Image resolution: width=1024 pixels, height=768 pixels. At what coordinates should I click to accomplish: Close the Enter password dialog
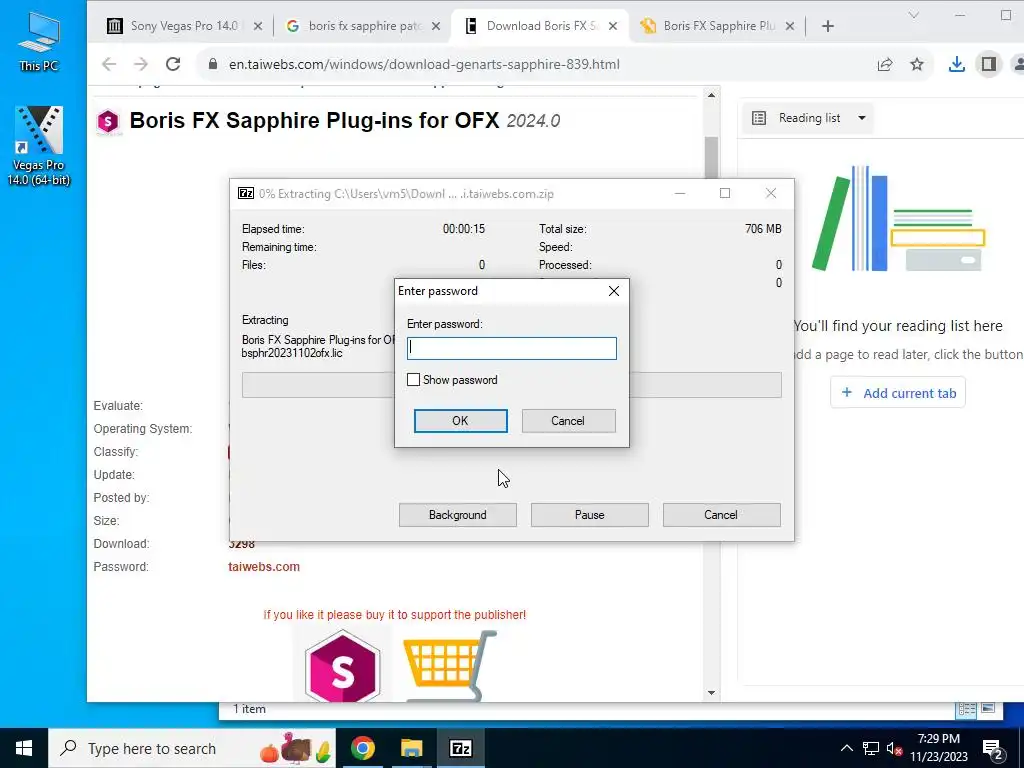(x=614, y=291)
